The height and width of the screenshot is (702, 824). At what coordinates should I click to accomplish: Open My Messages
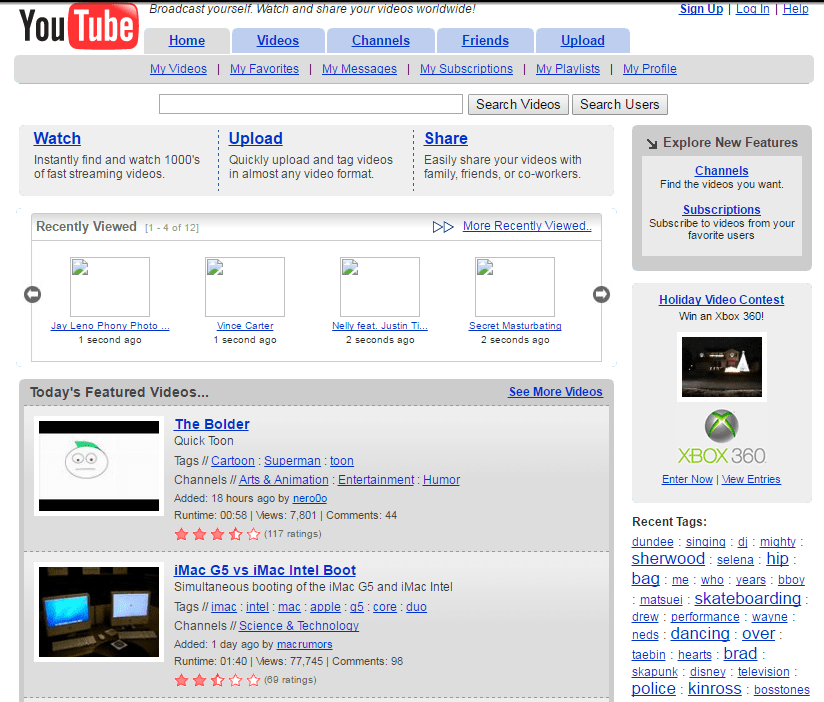point(359,69)
